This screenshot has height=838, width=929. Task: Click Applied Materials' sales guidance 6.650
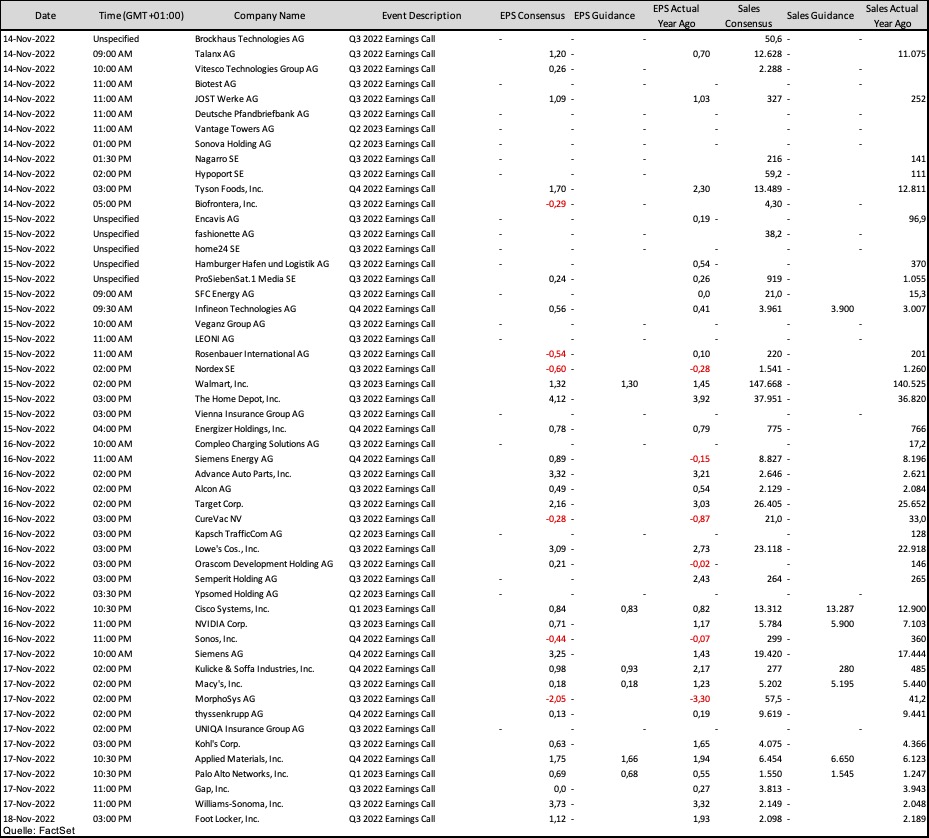tap(842, 759)
